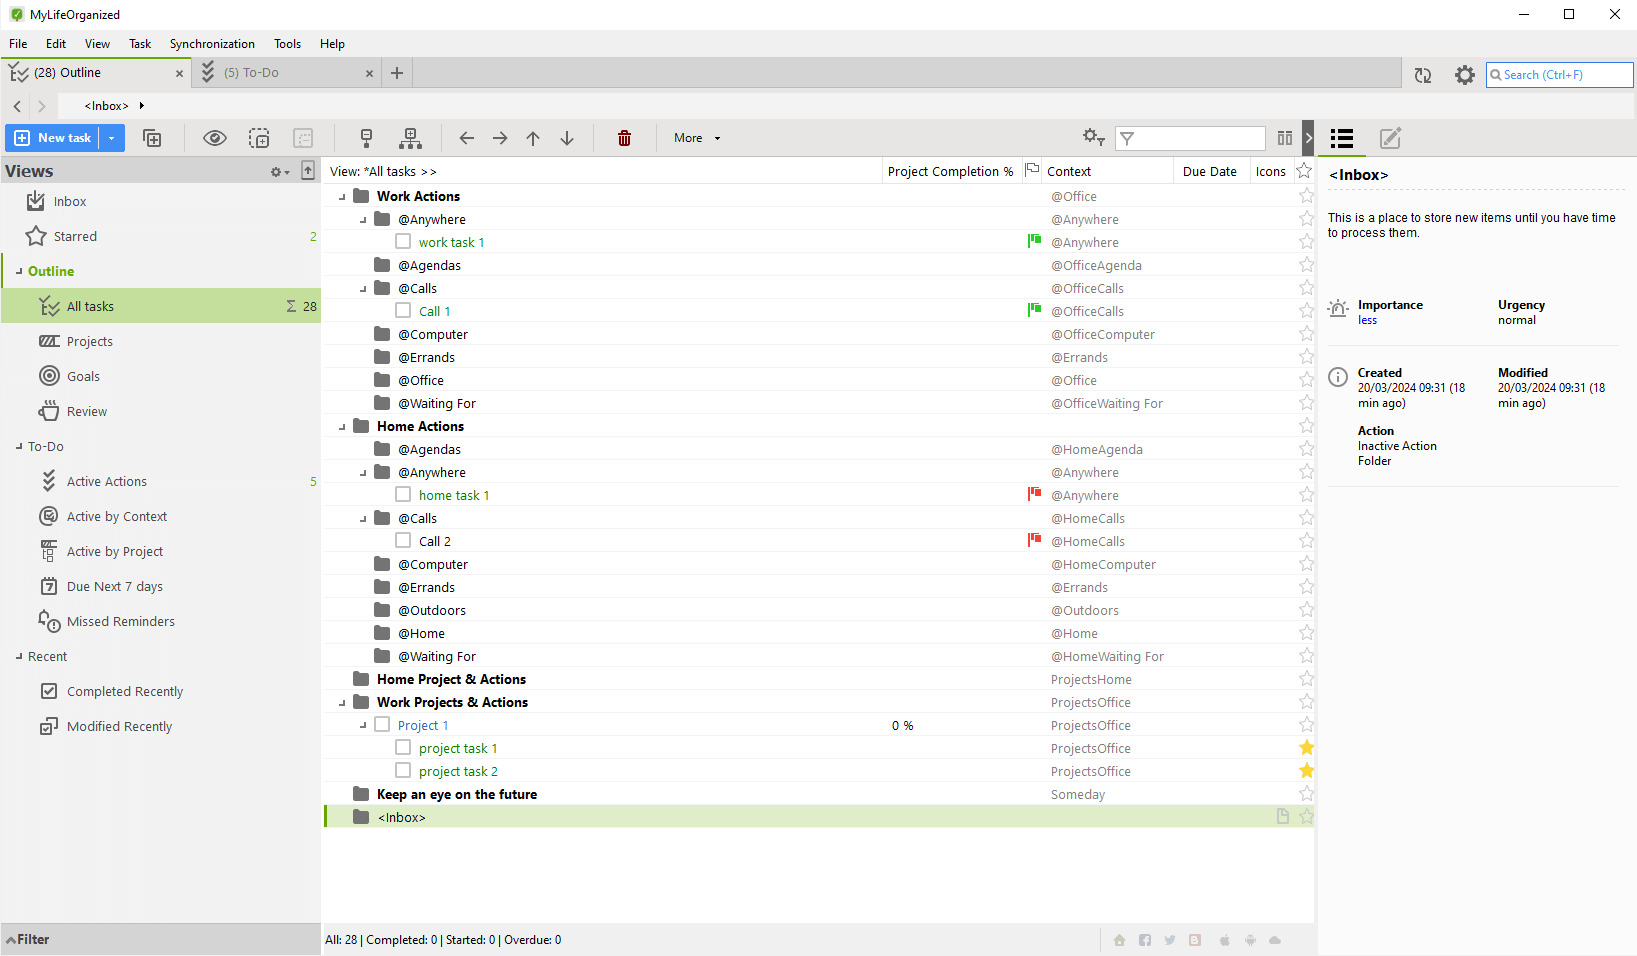The image size is (1637, 956).
Task: Open the Completed Recently view
Action: 124,691
